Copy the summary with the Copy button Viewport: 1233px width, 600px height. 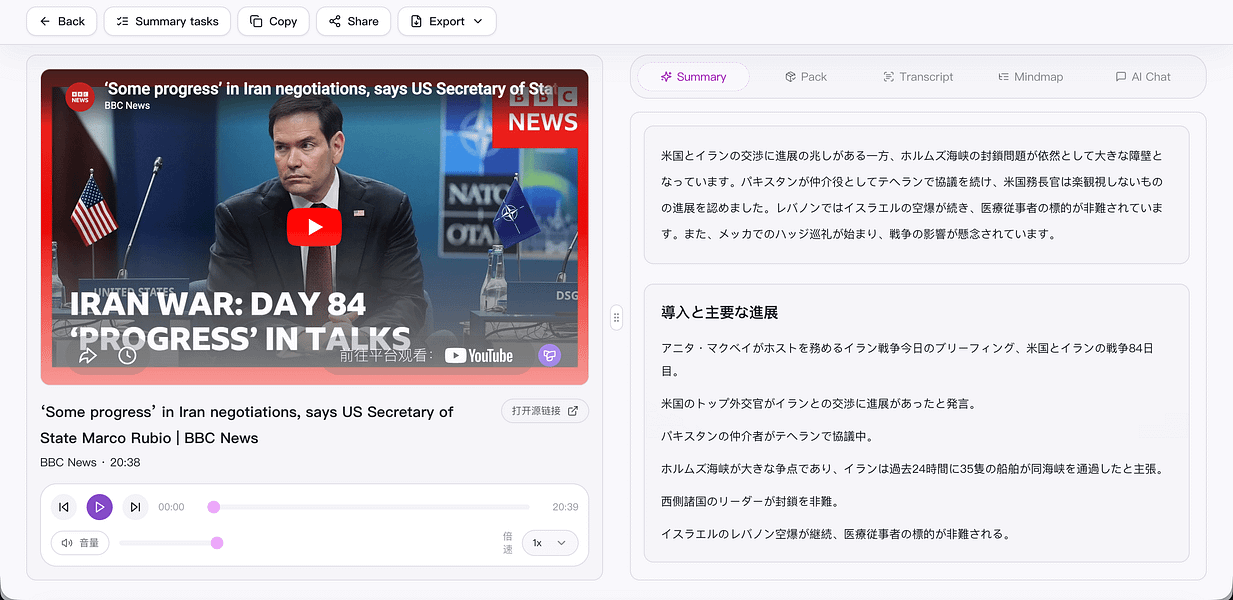[273, 21]
